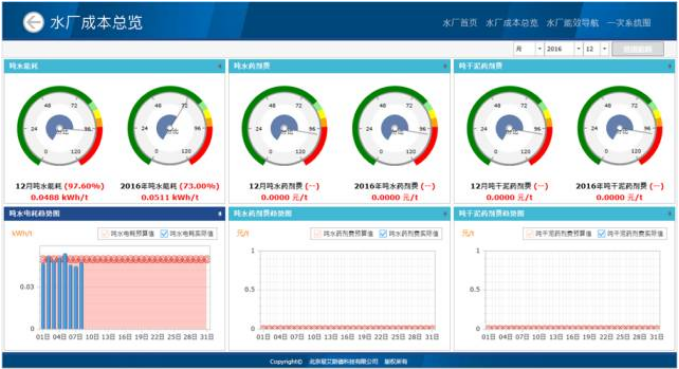Click the 12月吨水能耗 gauge dial
The width and height of the screenshot is (679, 369).
(x=60, y=127)
